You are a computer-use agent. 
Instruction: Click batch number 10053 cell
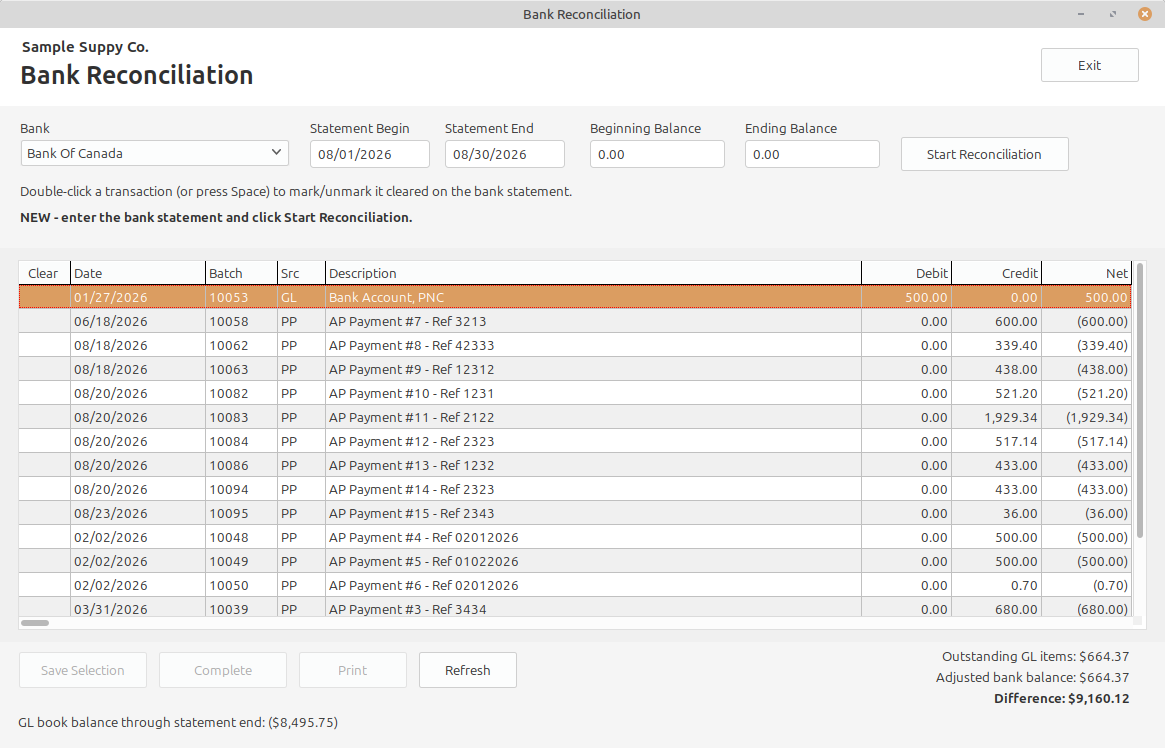click(241, 297)
